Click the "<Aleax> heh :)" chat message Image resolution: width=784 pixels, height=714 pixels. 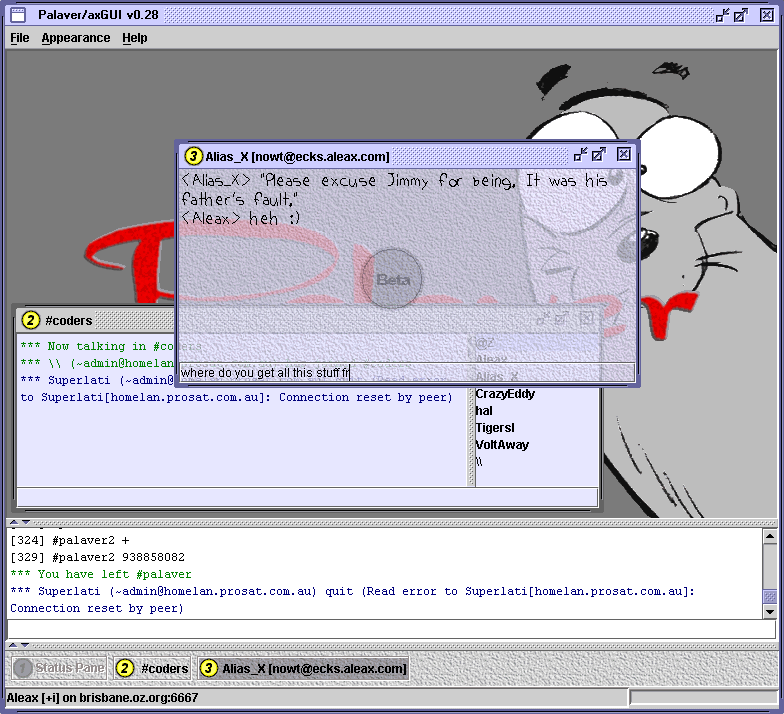[x=240, y=218]
